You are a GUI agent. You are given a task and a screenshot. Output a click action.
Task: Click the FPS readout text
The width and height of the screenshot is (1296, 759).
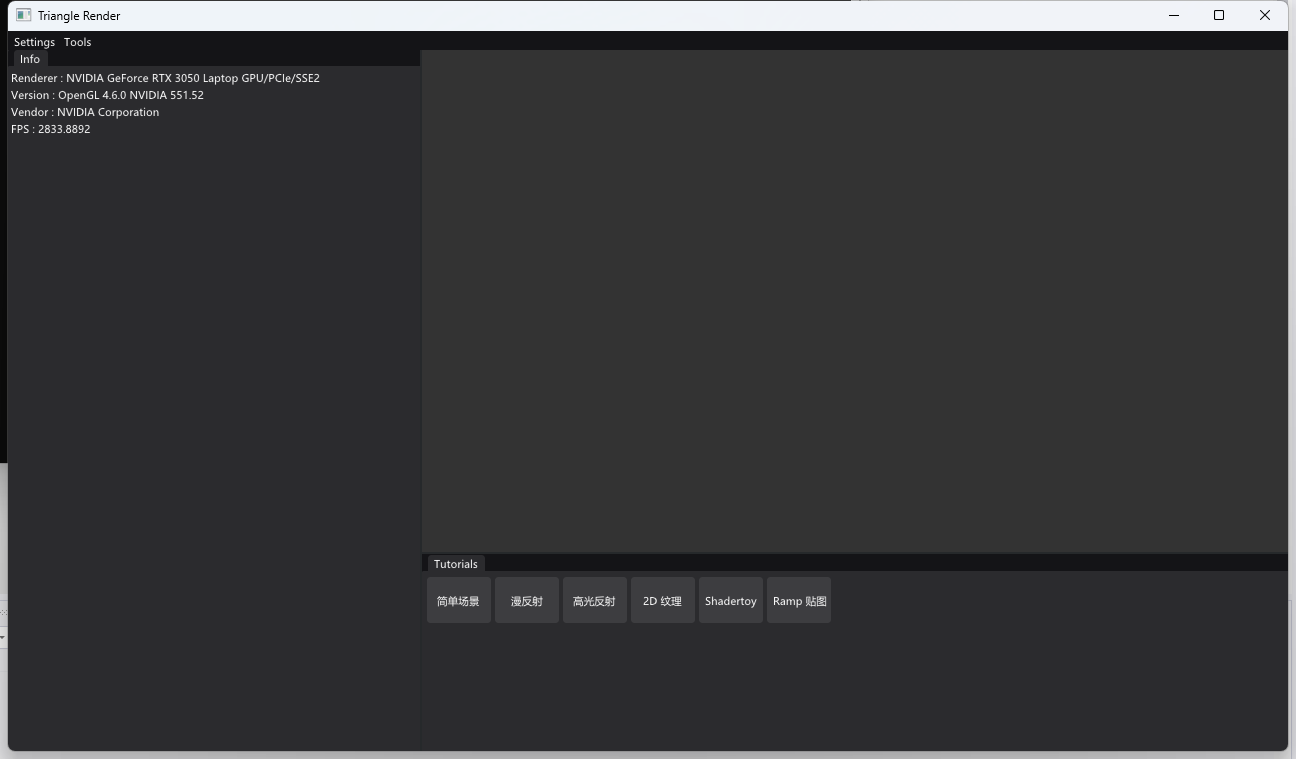(x=51, y=129)
